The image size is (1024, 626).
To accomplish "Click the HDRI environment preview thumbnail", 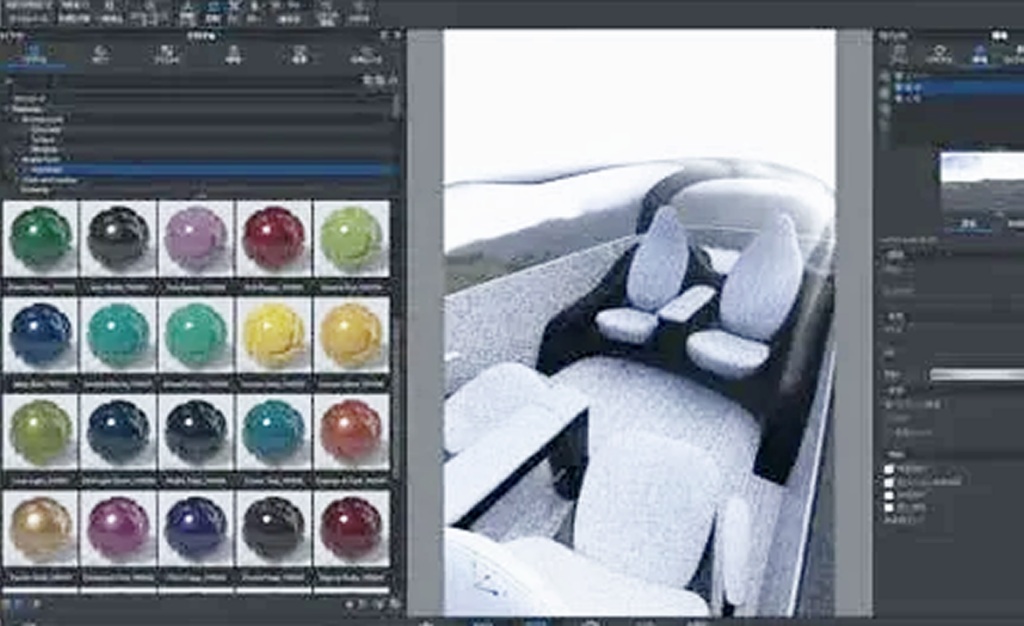I will 982,185.
